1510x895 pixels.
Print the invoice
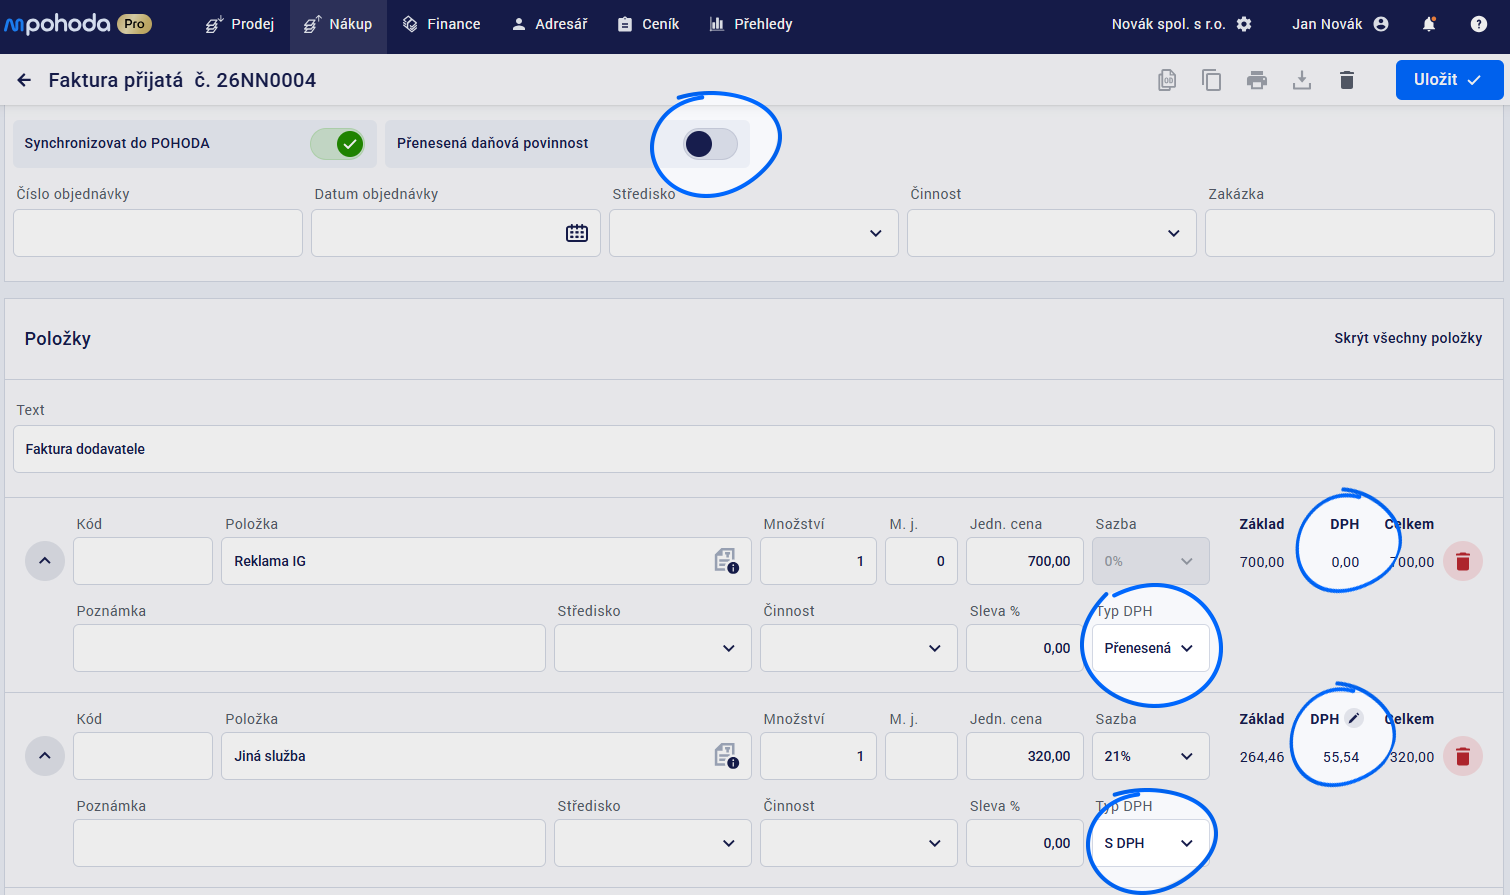1257,80
